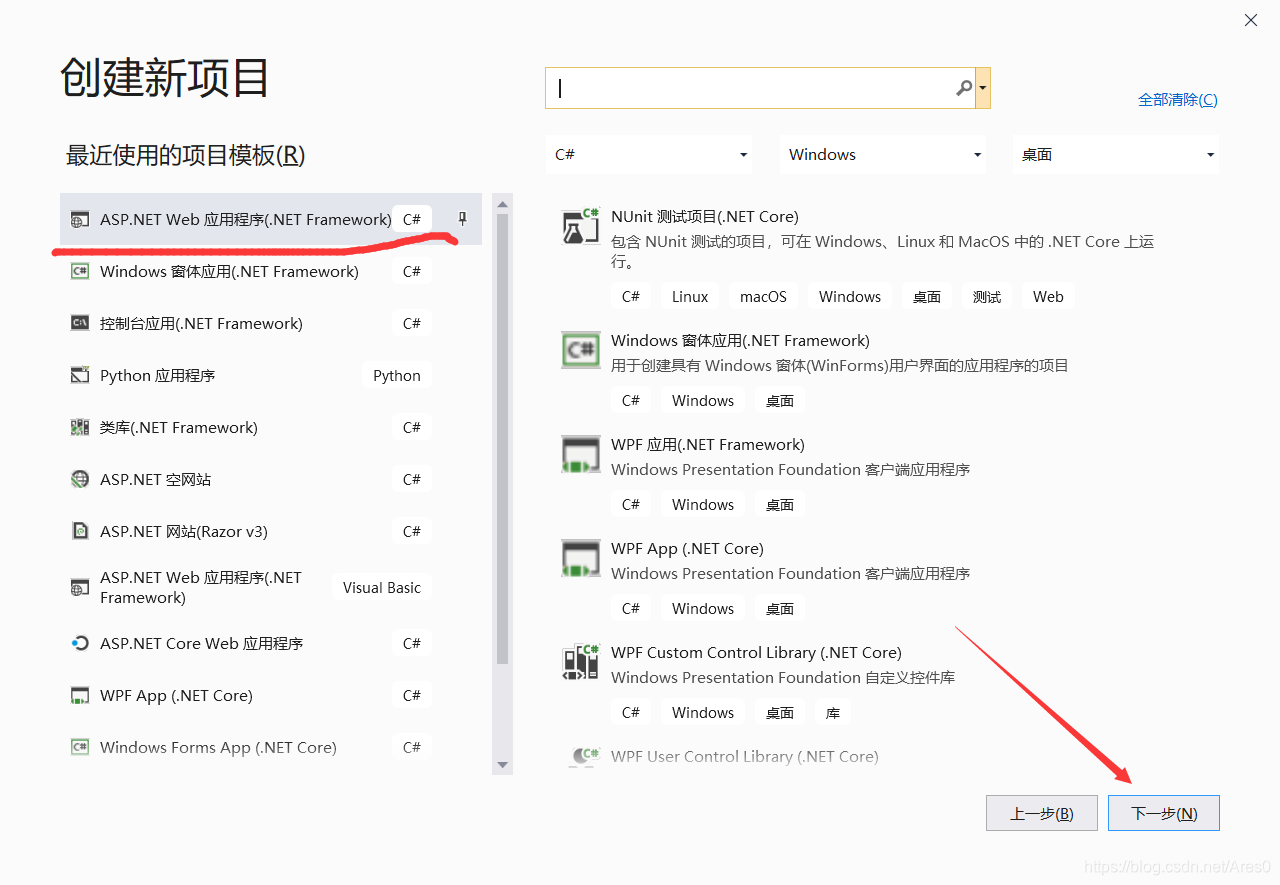1280x885 pixels.
Task: Click the ASP.NET Core Web 应用程序 icon
Action: (x=79, y=643)
